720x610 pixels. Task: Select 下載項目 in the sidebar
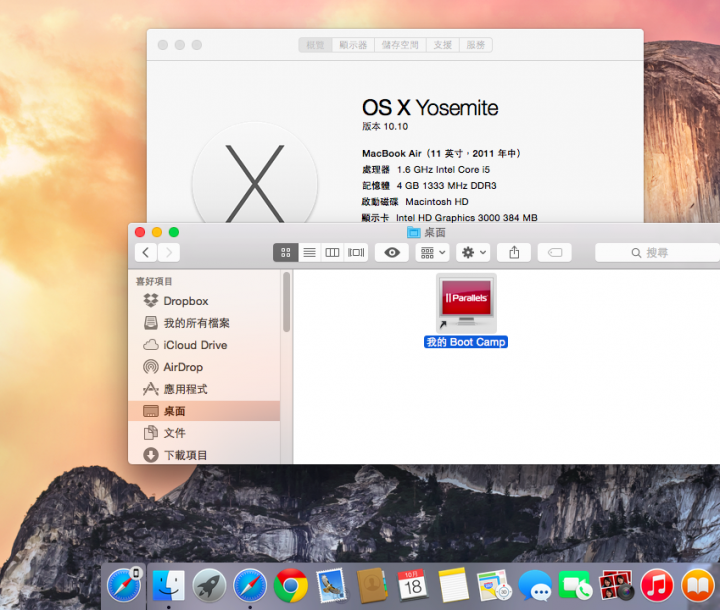204,455
